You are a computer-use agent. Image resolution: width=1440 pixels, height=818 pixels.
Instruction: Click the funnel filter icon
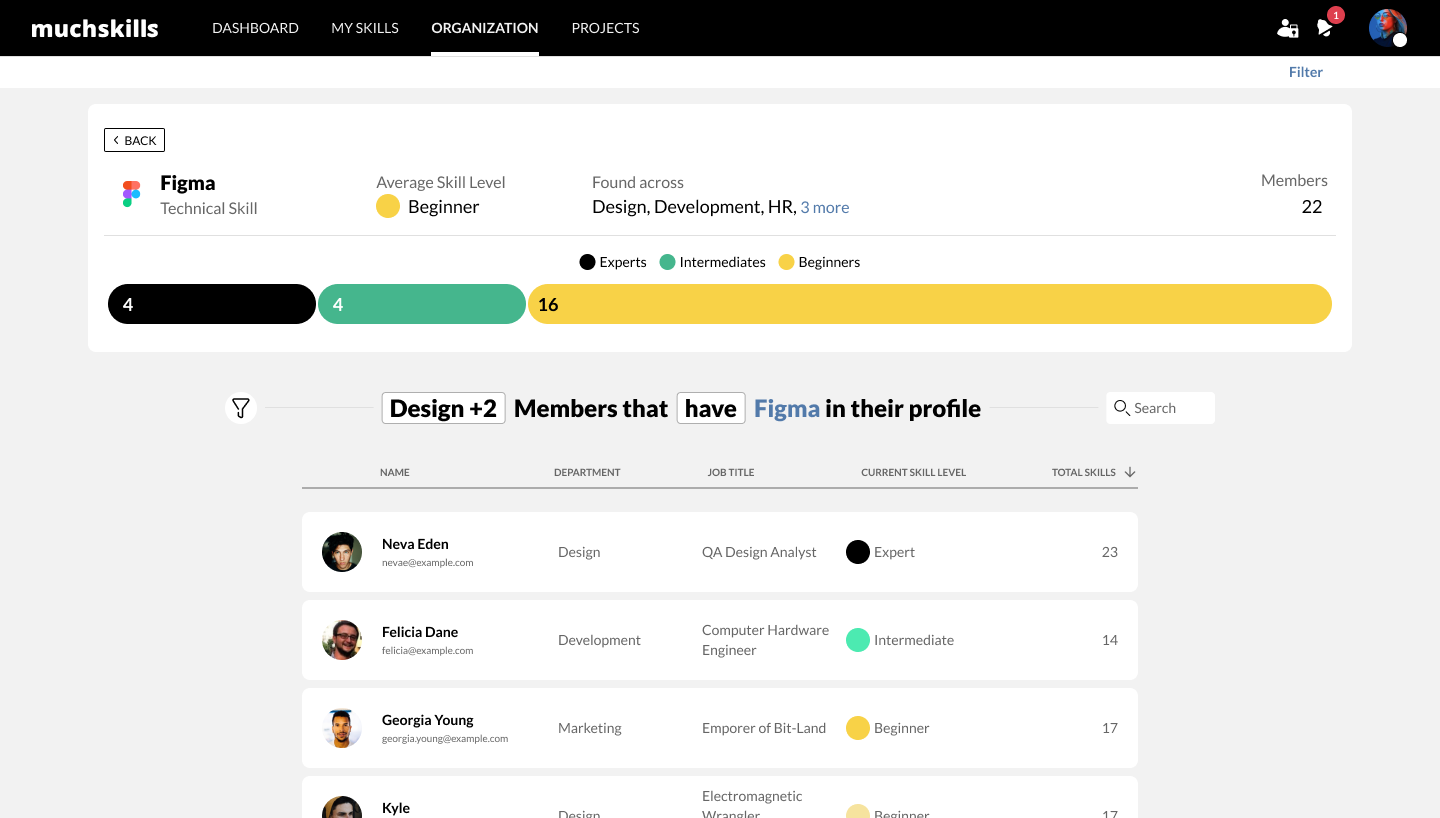241,408
